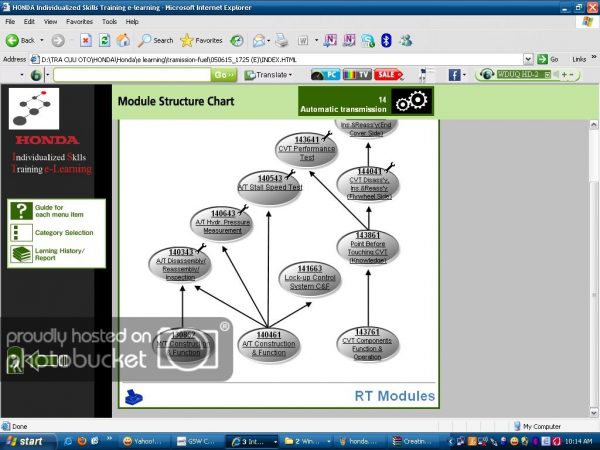Image resolution: width=600 pixels, height=450 pixels.
Task: Open the Tools menu
Action: 109,21
